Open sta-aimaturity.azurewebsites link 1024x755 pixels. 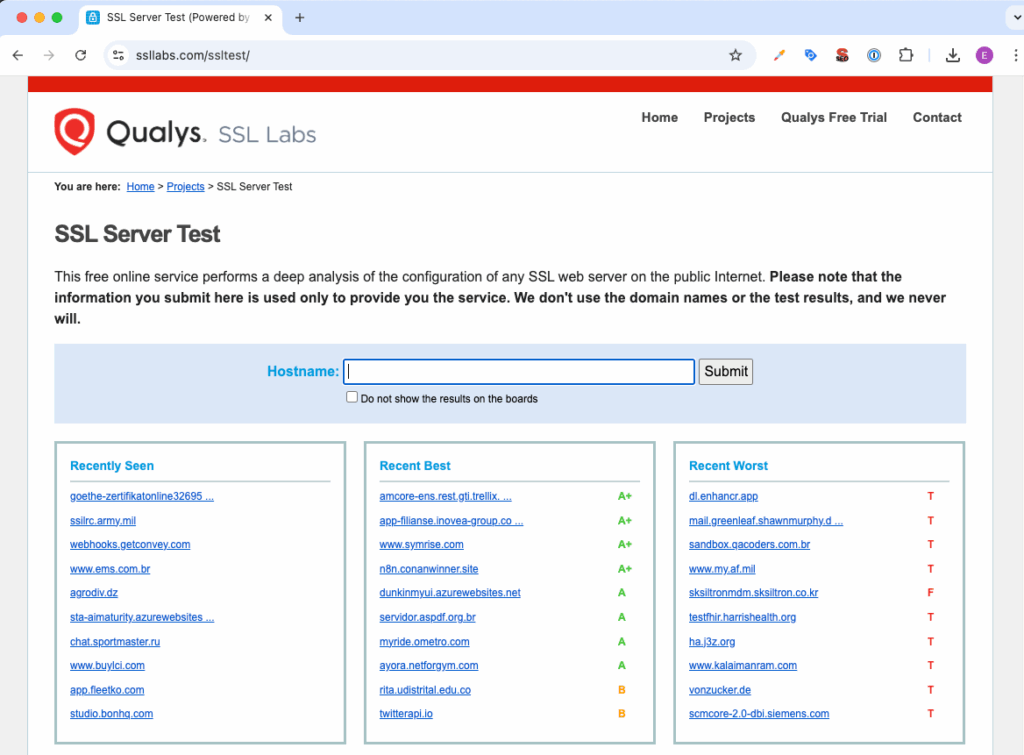tap(142, 617)
